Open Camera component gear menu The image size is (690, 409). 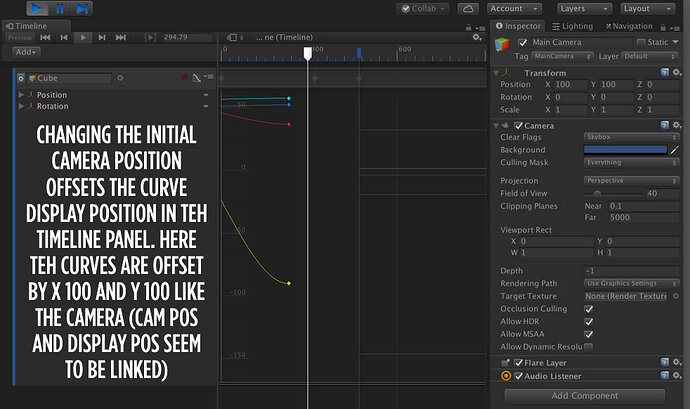coord(677,125)
